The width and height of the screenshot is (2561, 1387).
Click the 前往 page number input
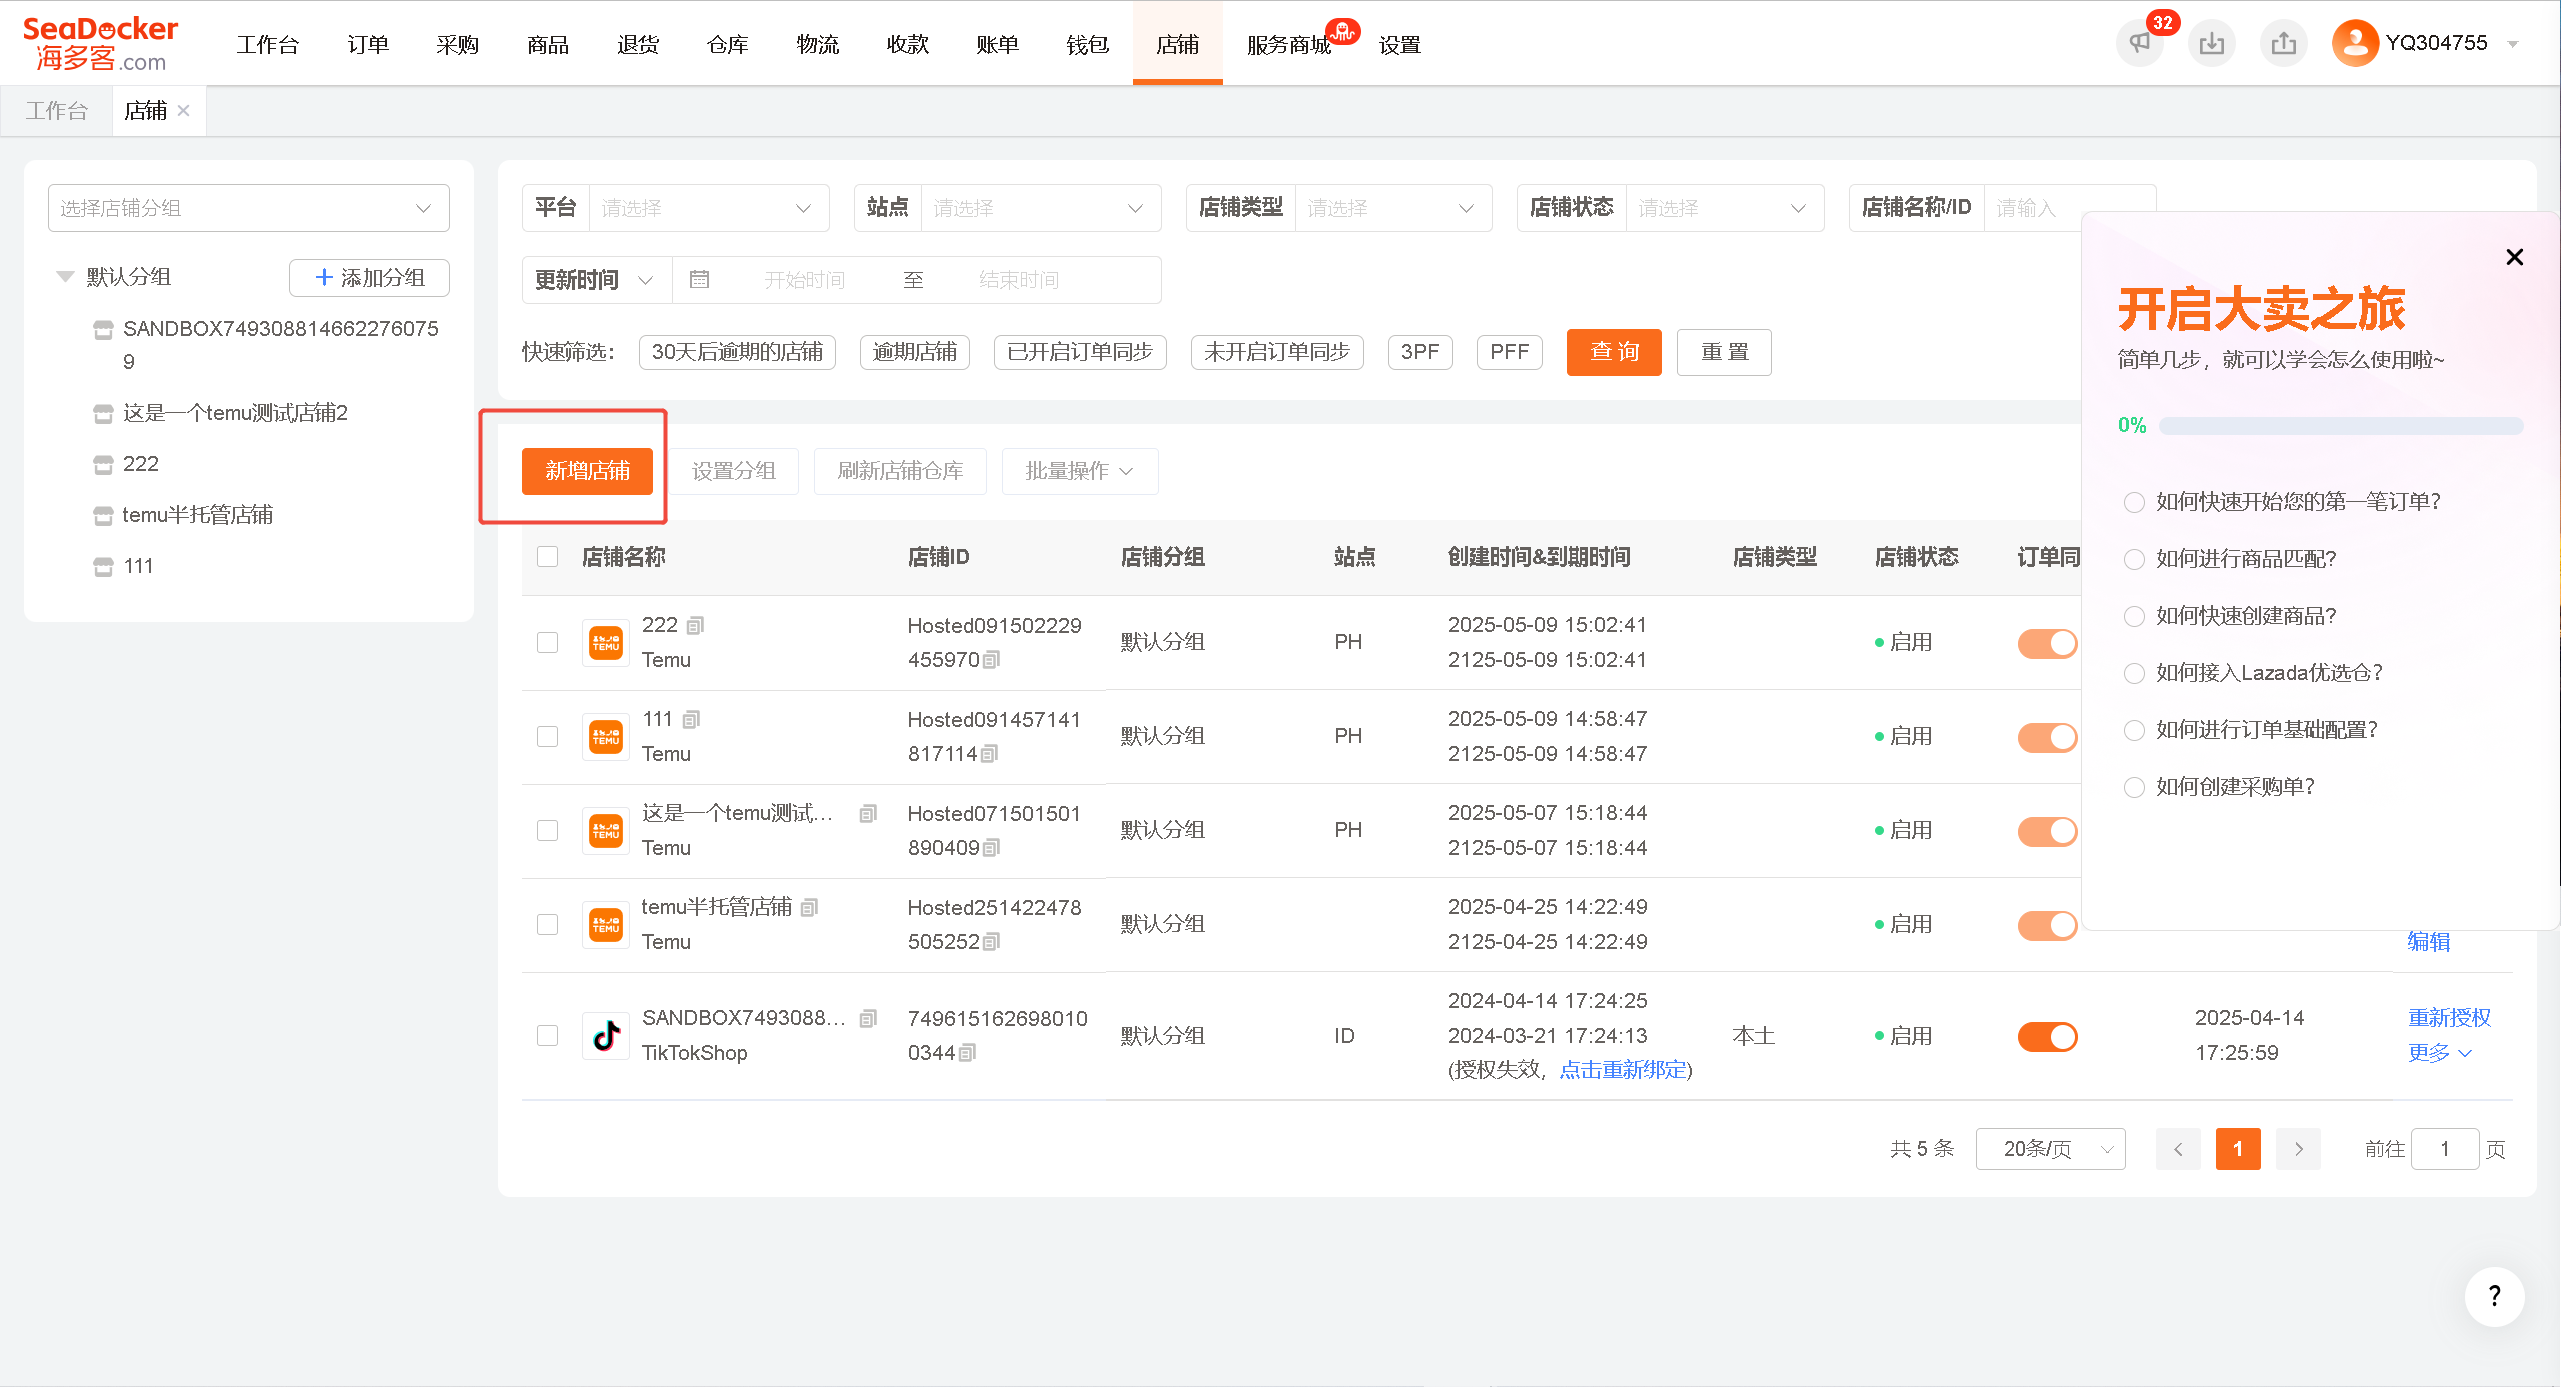[x=2444, y=1149]
